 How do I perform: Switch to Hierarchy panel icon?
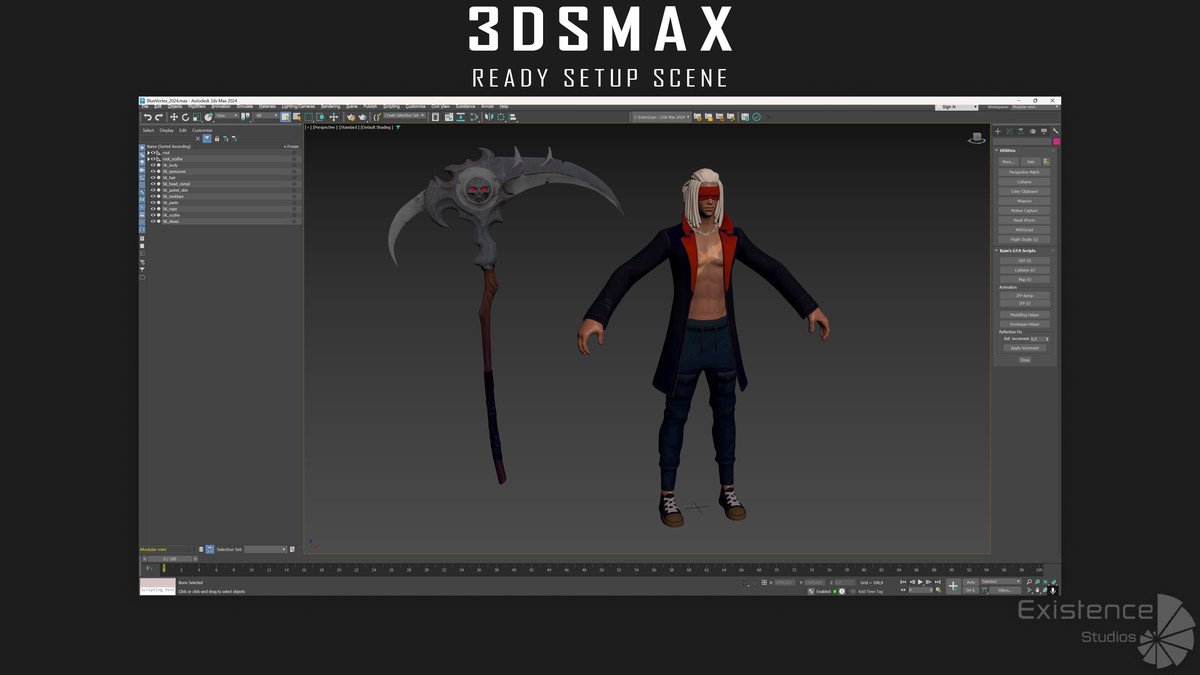(x=1021, y=131)
